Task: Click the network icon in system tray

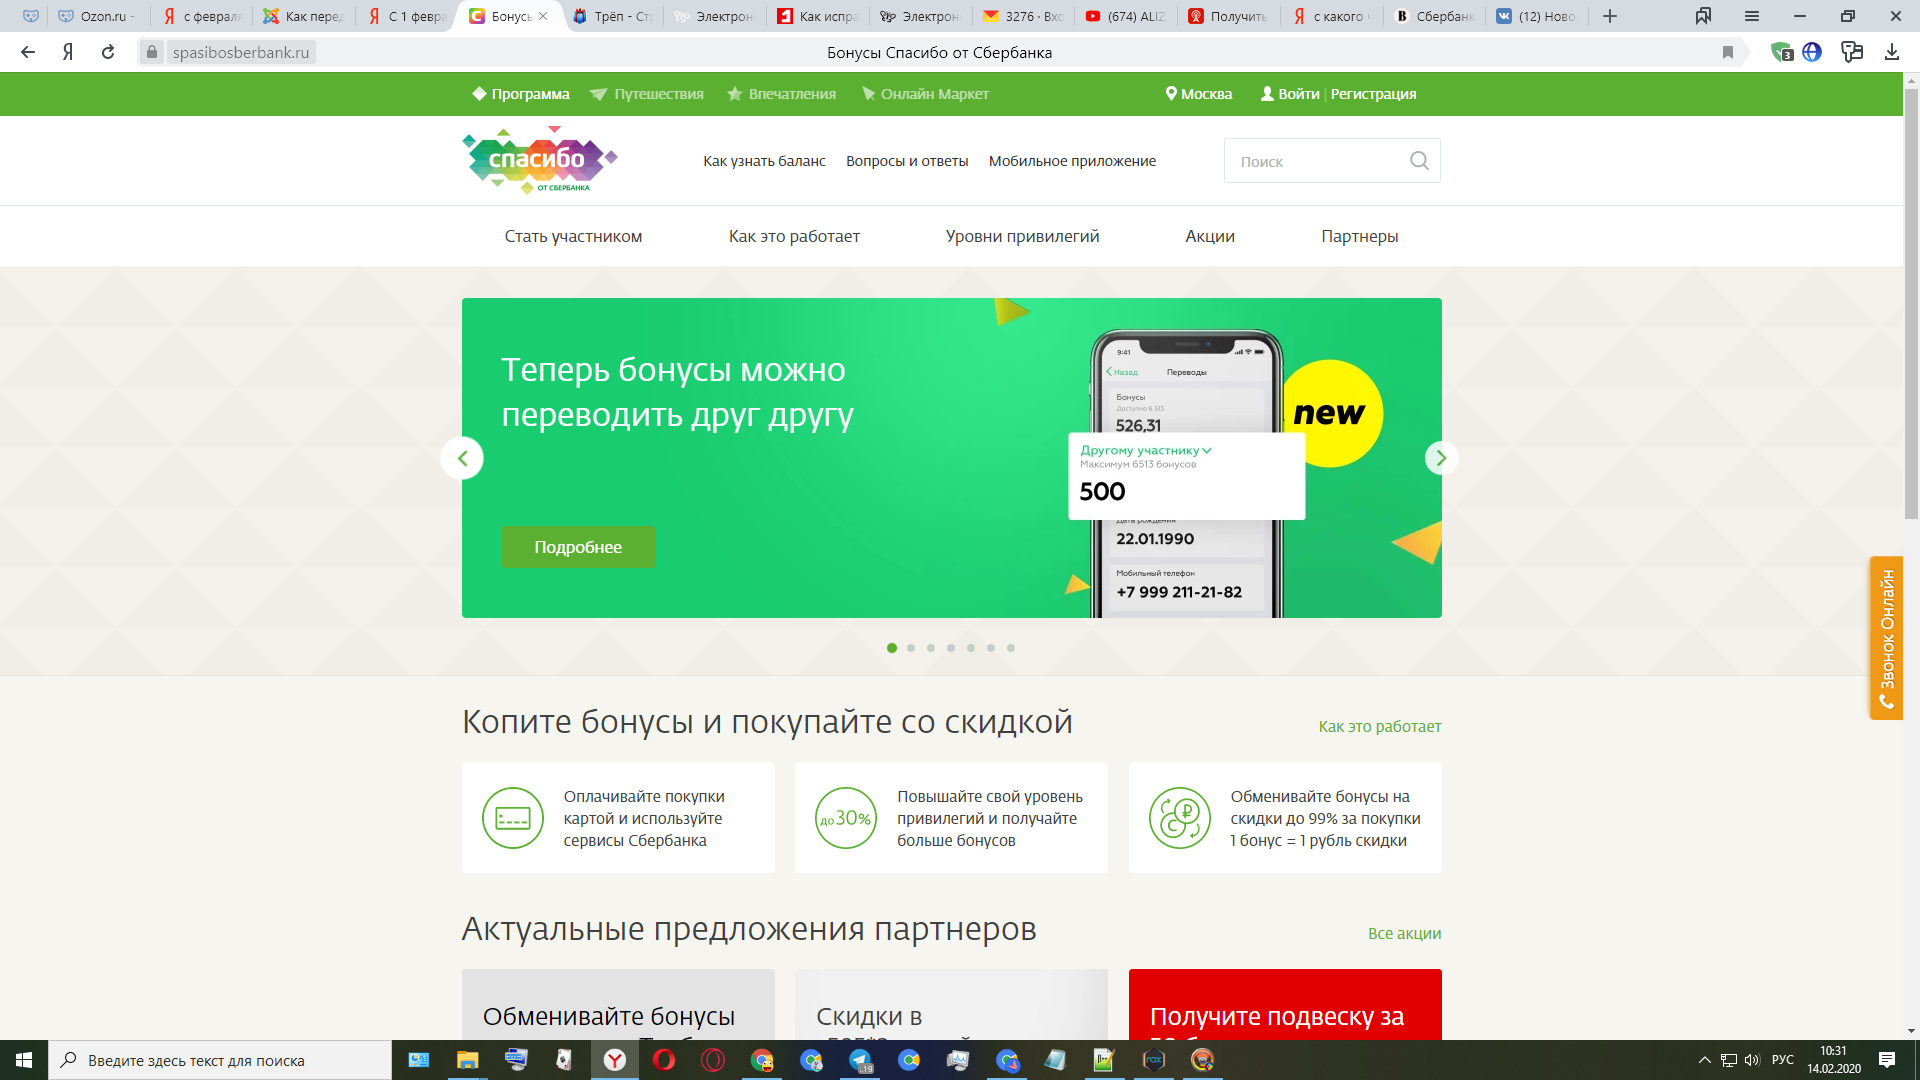Action: tap(1729, 1060)
